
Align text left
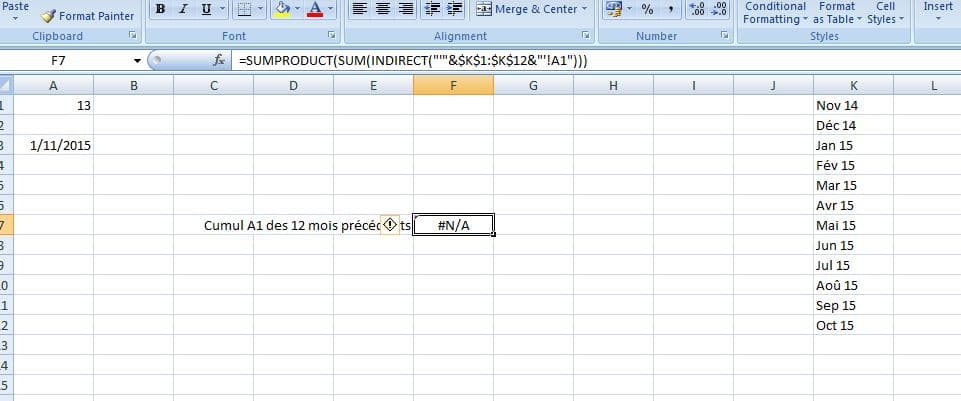click(360, 9)
